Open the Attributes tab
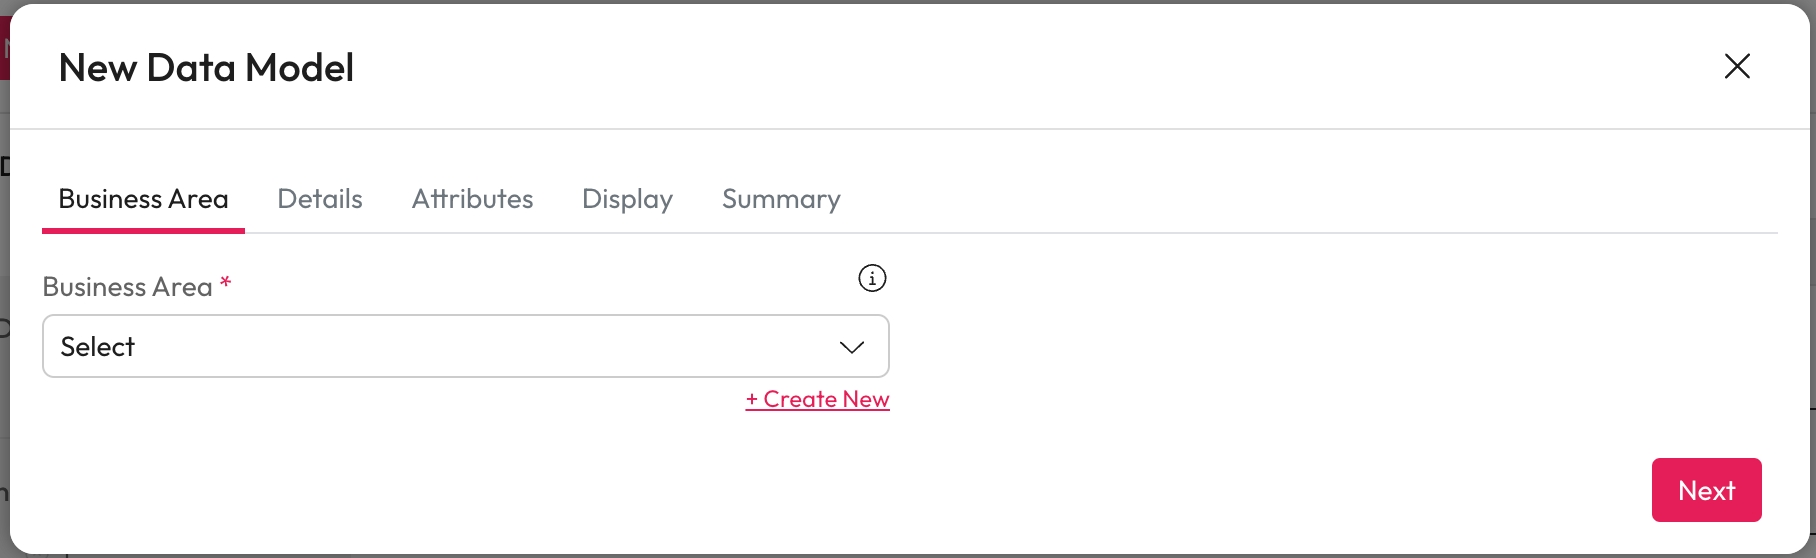1816x558 pixels. 472,199
